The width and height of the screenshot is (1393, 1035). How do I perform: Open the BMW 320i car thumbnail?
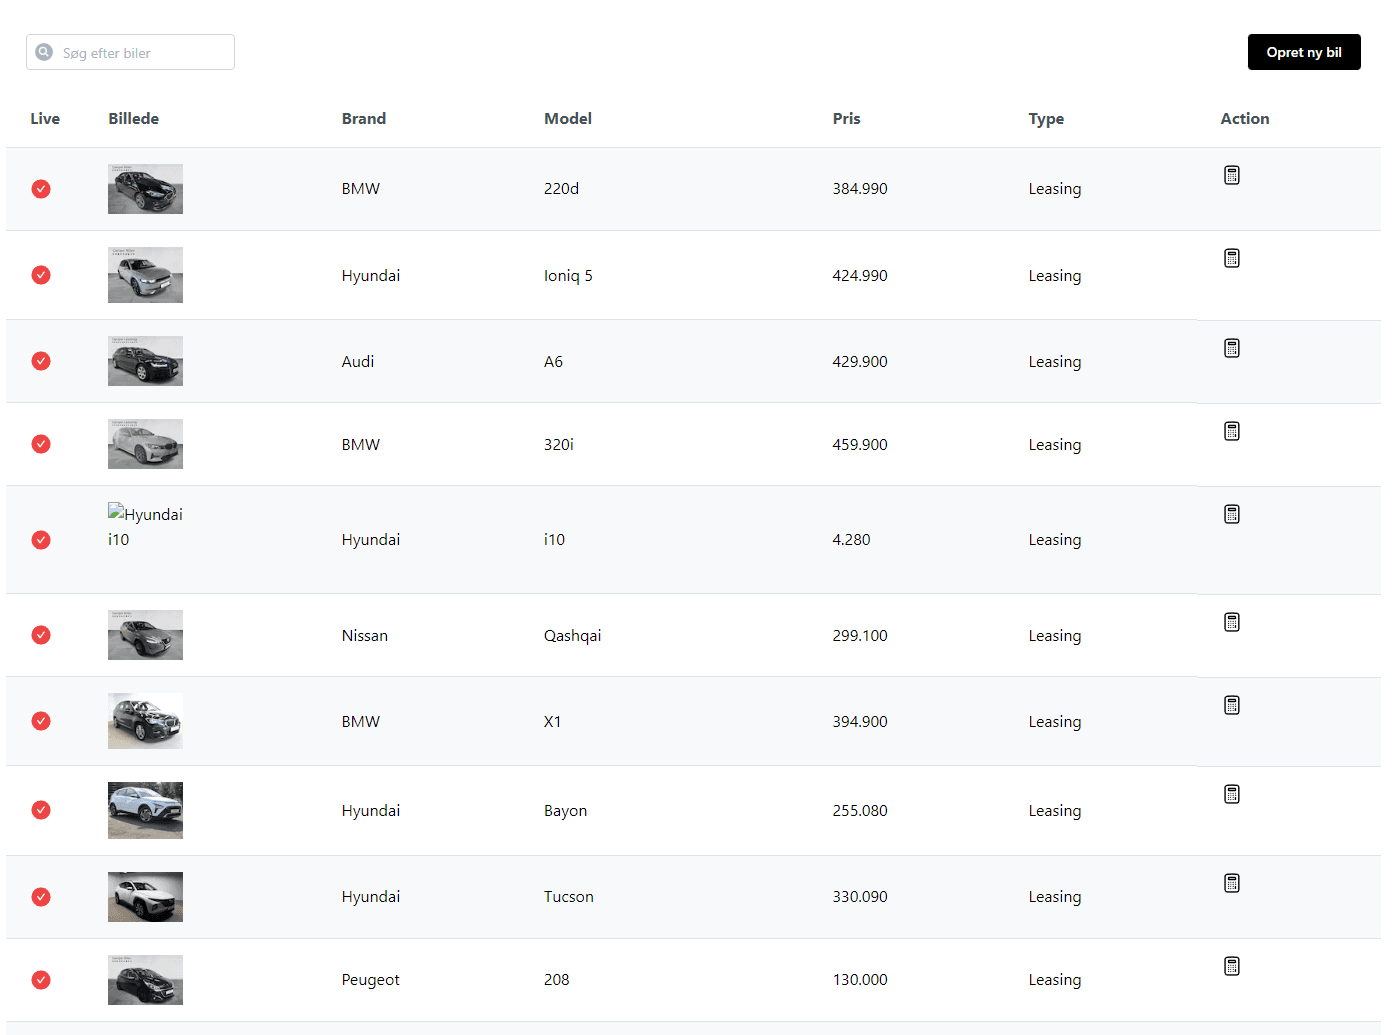(145, 444)
